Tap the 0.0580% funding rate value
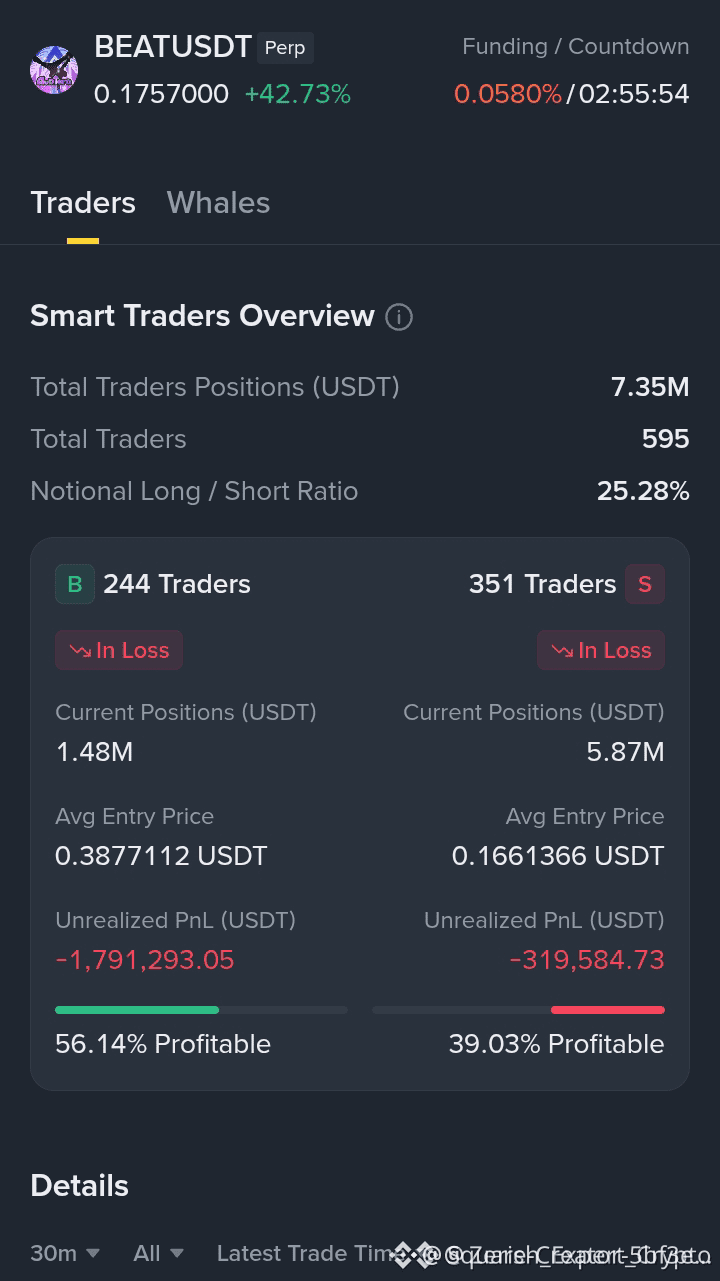Image resolution: width=720 pixels, height=1281 pixels. point(508,94)
